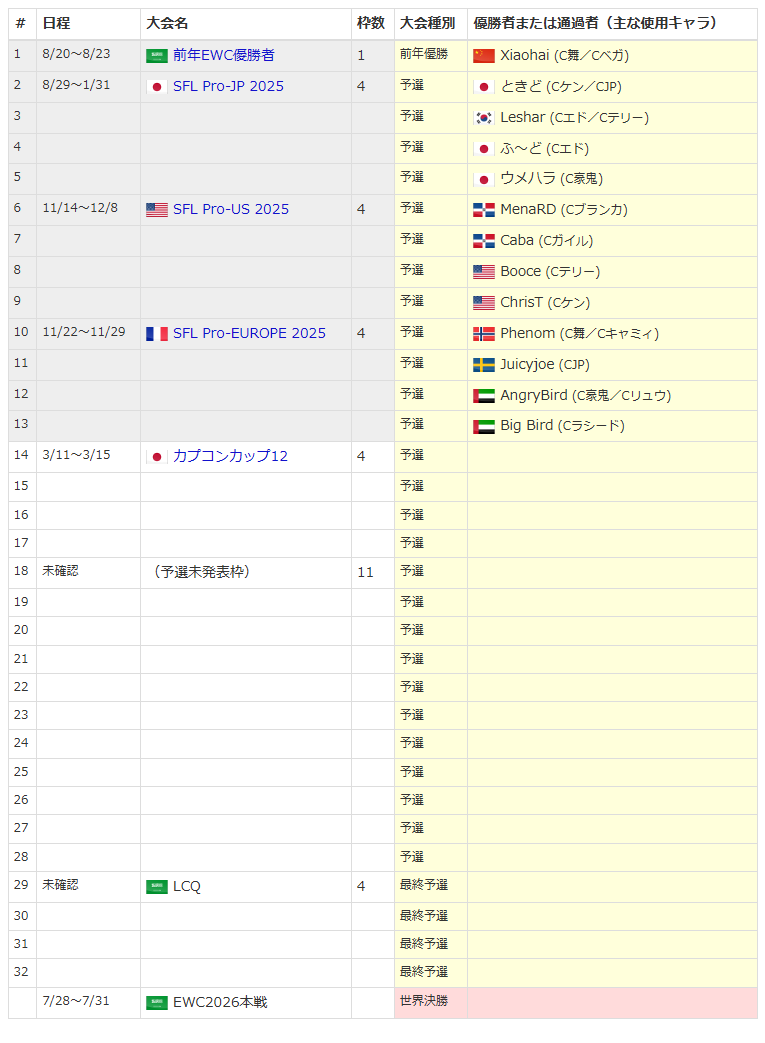Click the date 3/11～3/15
Viewport: 765px width, 1043px height.
coord(76,455)
